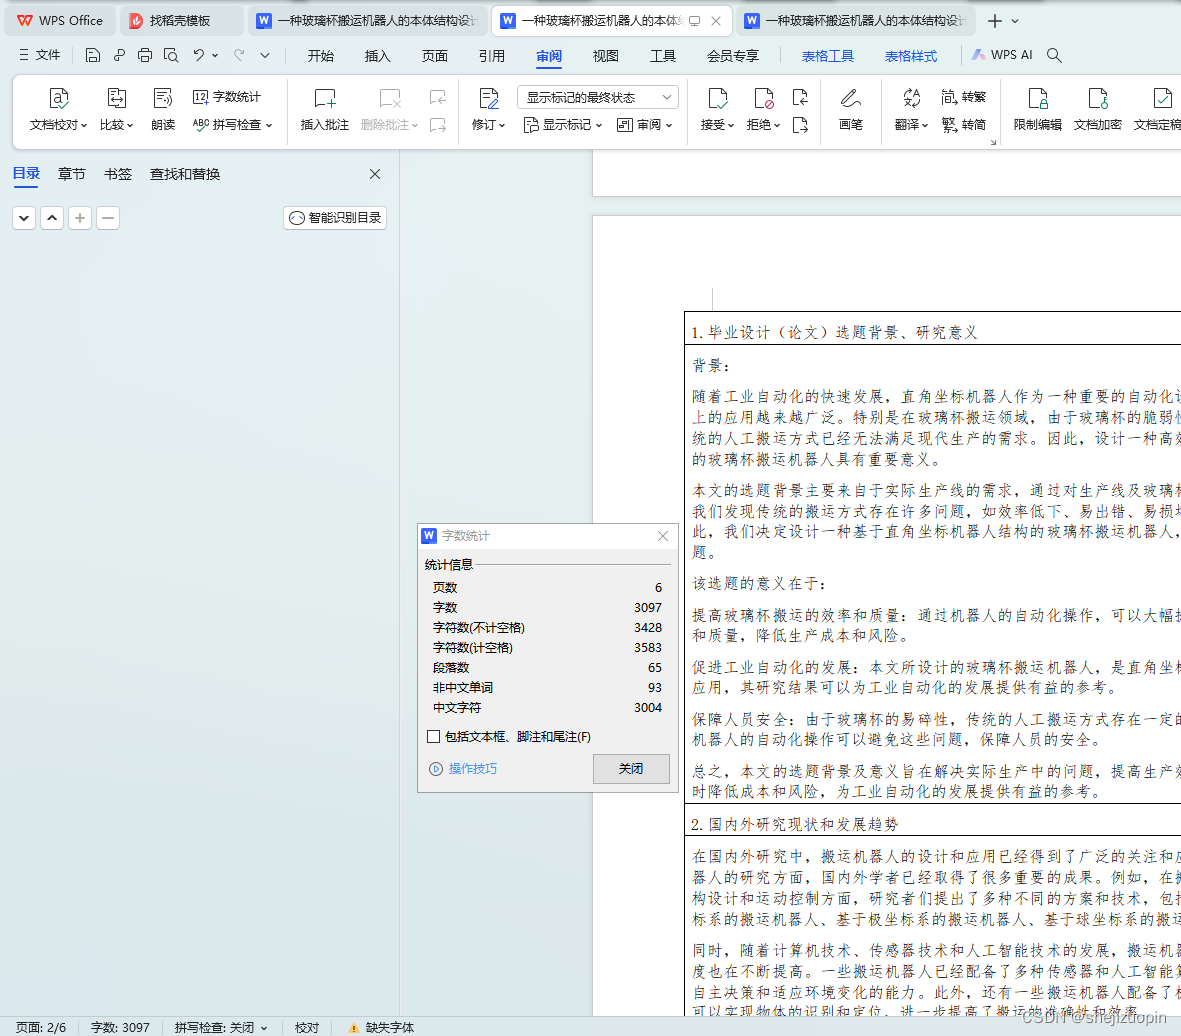Click the 字数: 3097 status bar counter
The width and height of the screenshot is (1181, 1036).
(121, 1028)
